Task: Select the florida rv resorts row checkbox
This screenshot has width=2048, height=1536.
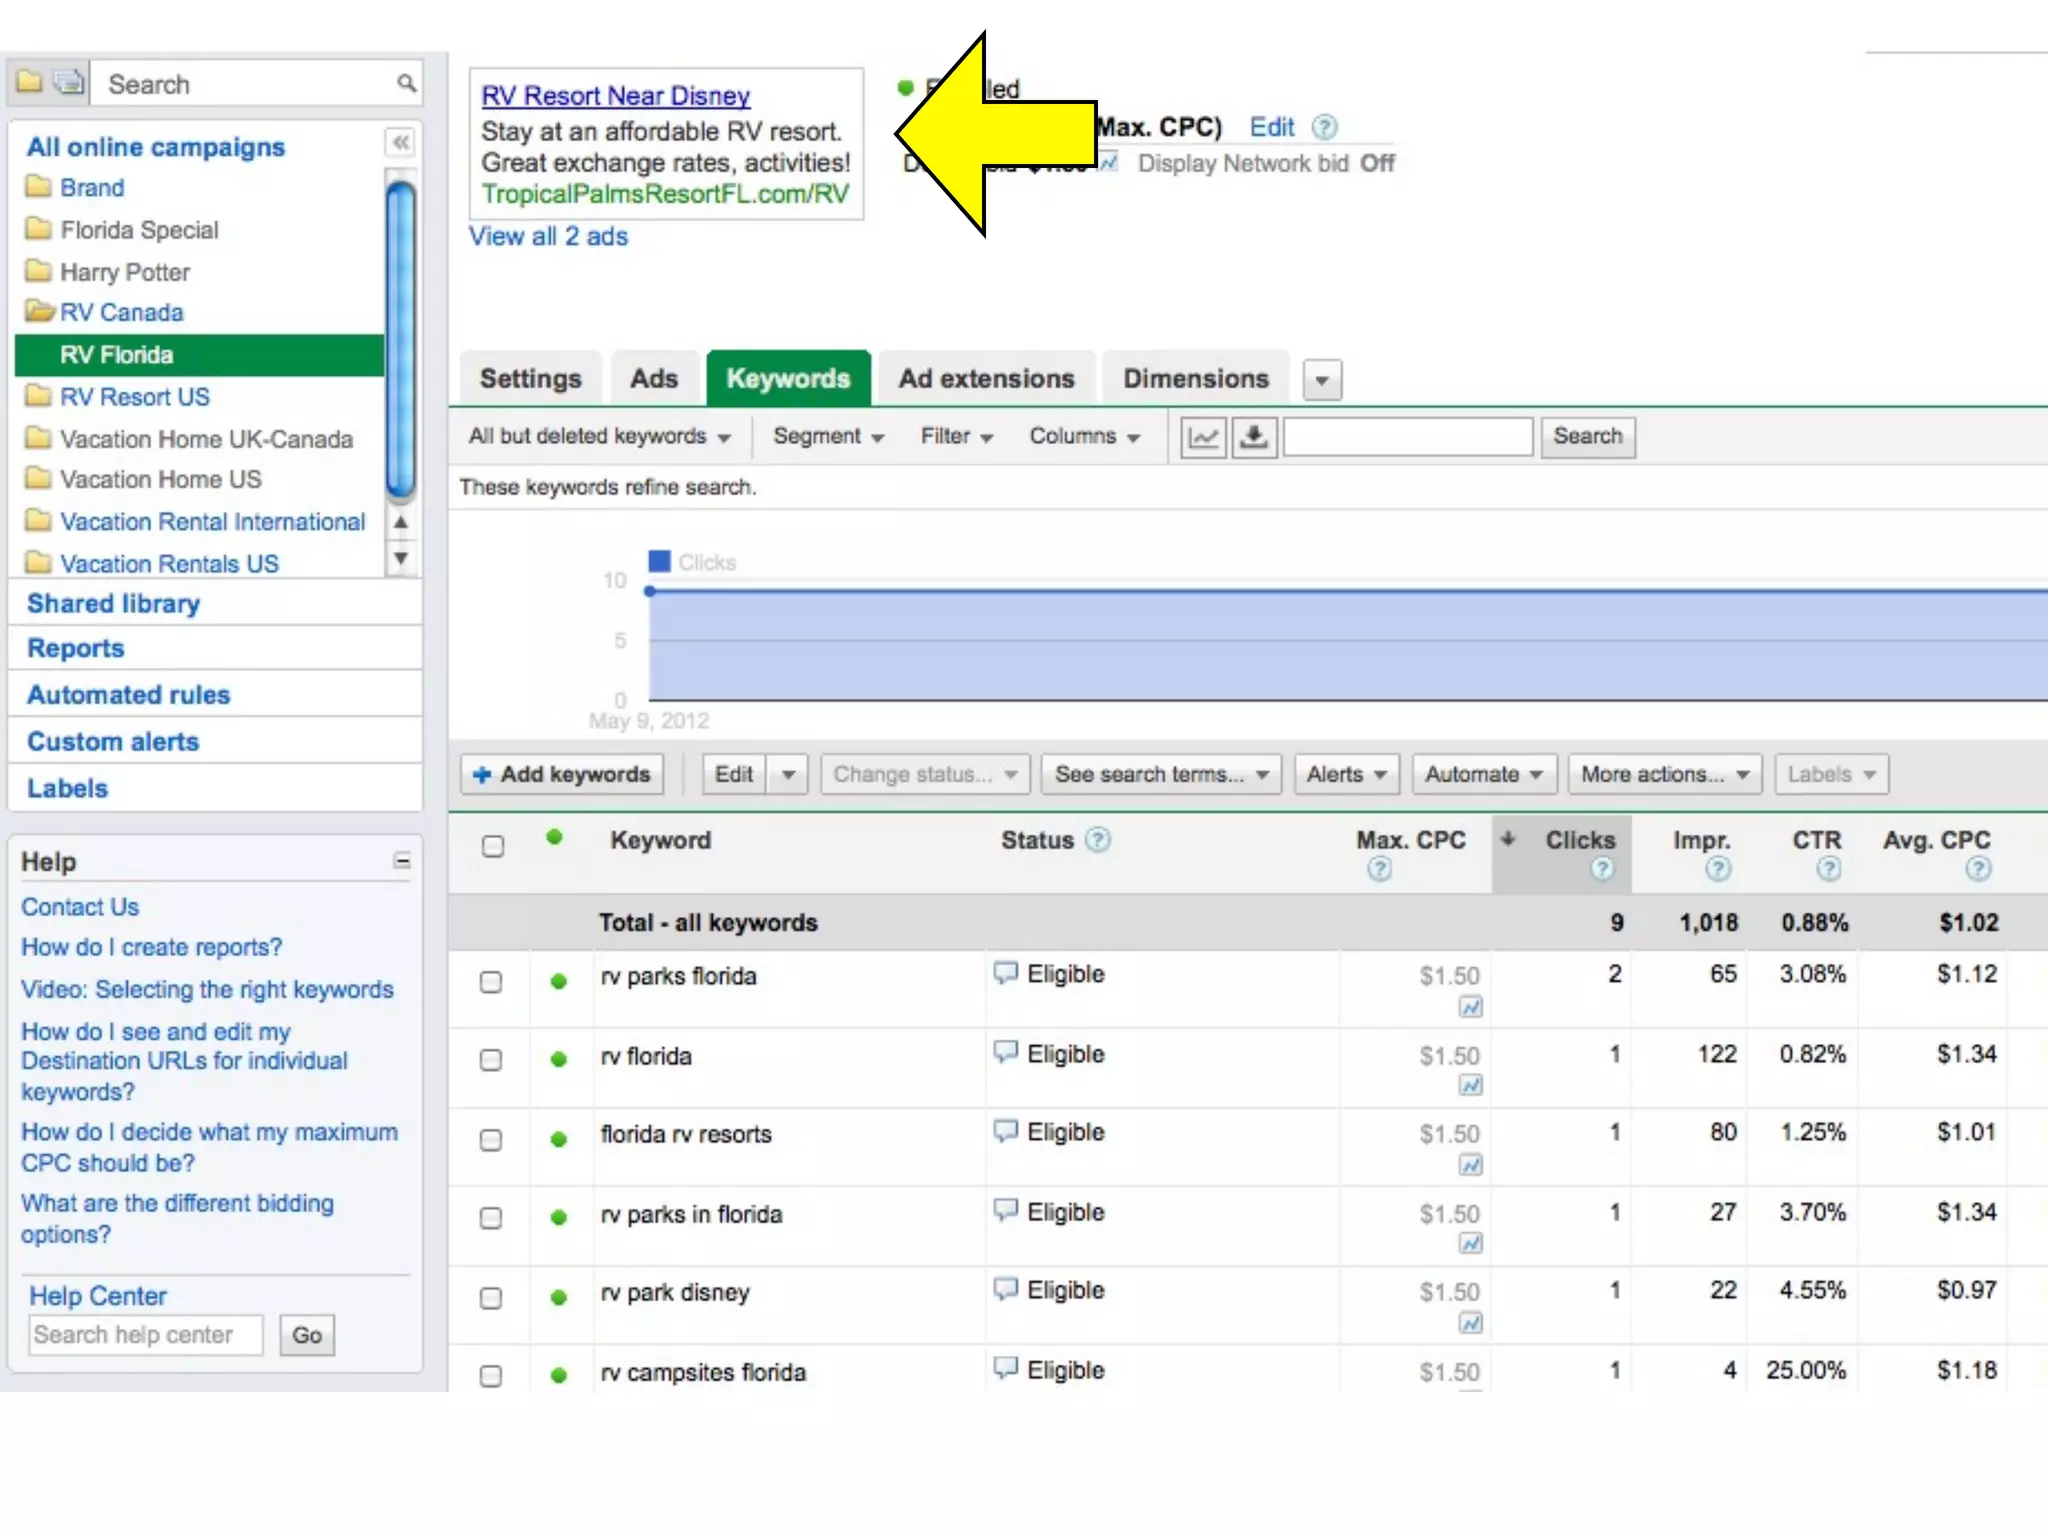Action: 491,1140
